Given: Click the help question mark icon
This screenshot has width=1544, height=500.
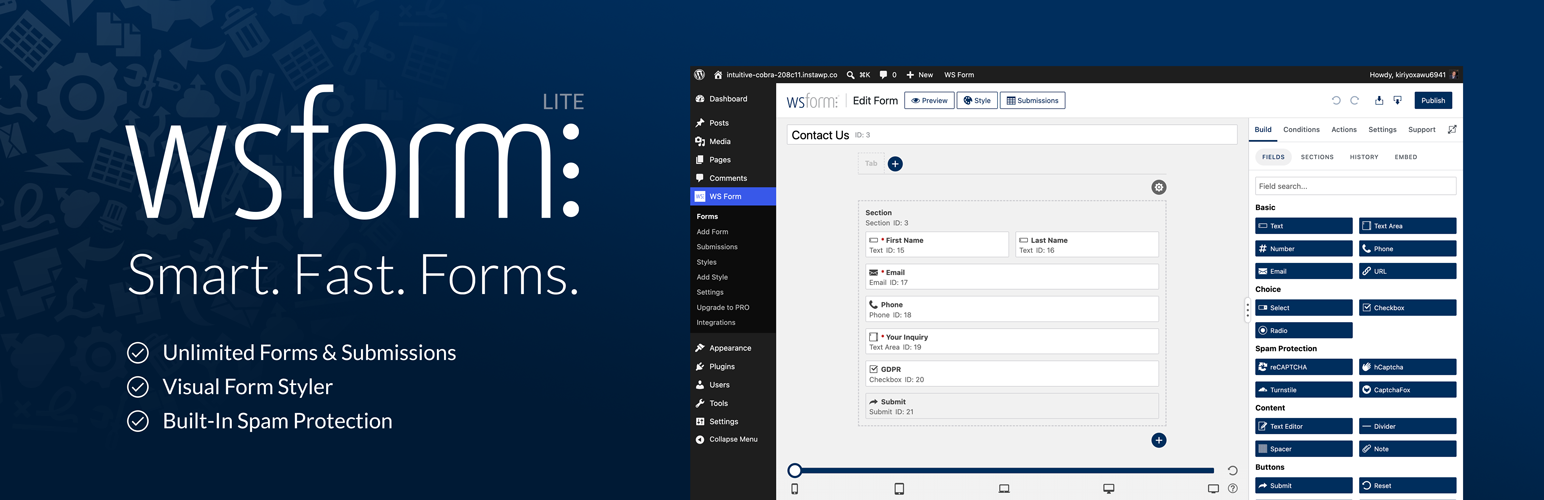Looking at the screenshot, I should 1232,489.
